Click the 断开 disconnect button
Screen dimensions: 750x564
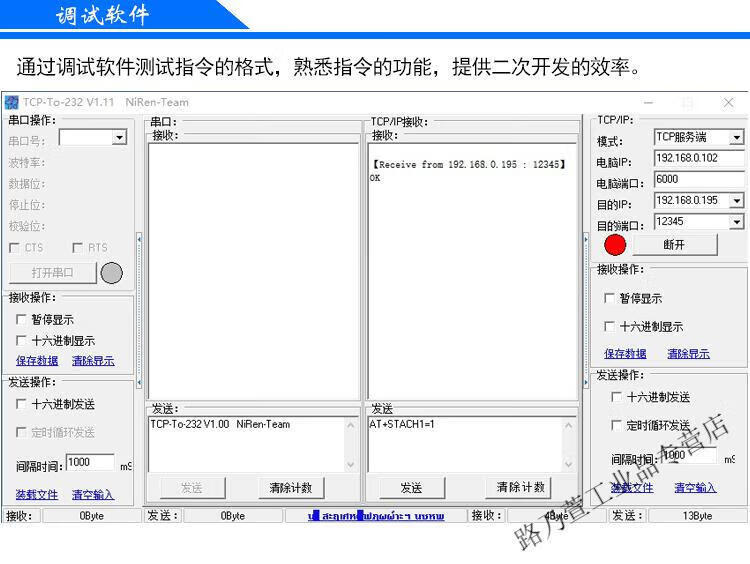[674, 245]
